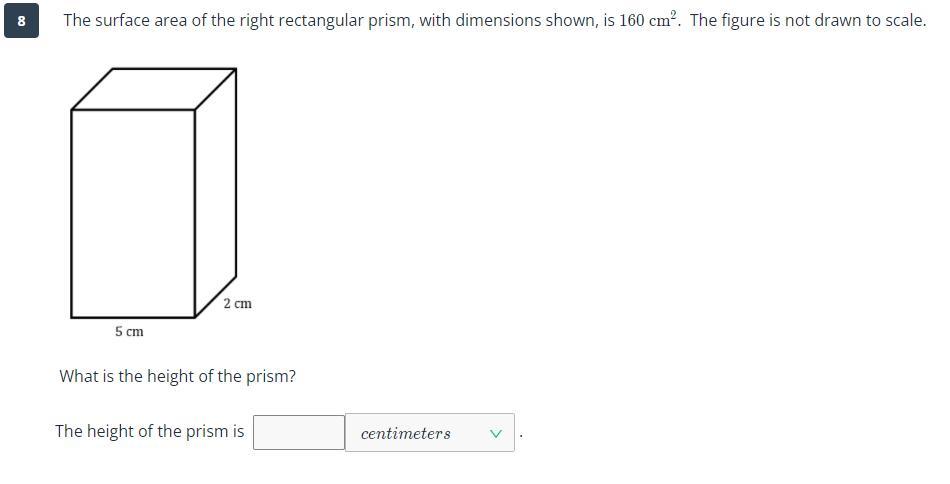Click the diagonal bottom edge near 2 cm

216,296
